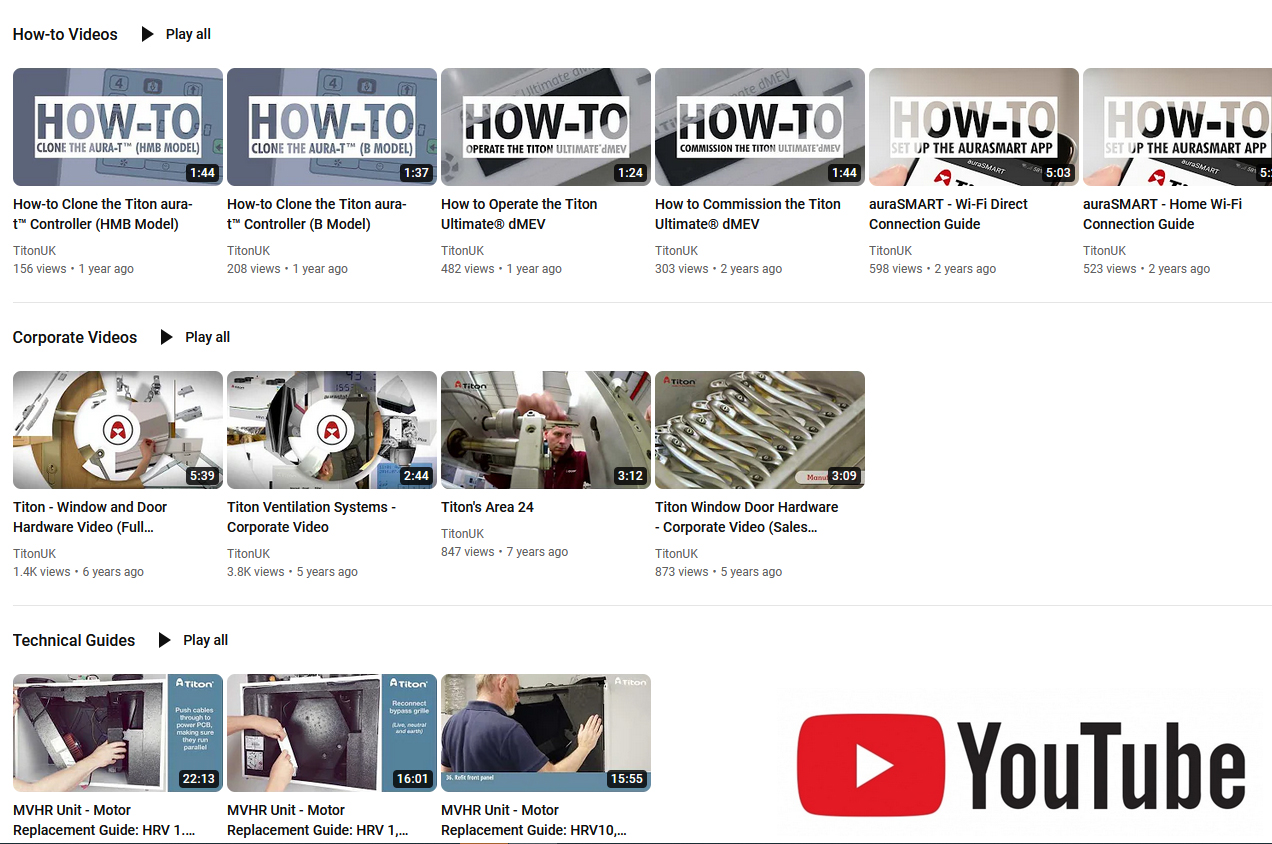Click Play all icon beside How-to Videos
The image size is (1272, 844).
(x=148, y=34)
